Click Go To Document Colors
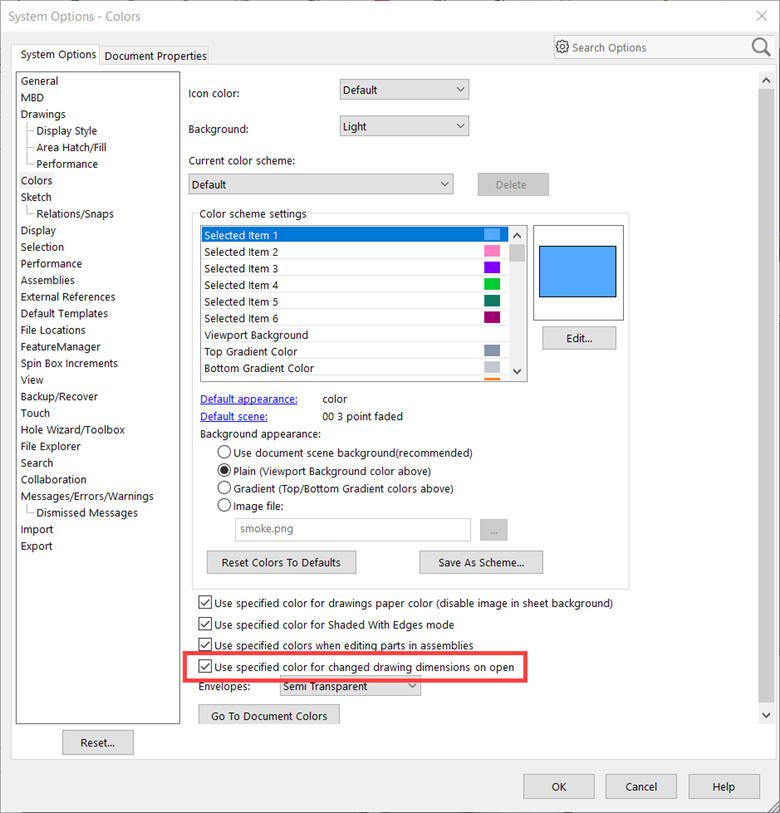 pyautogui.click(x=269, y=715)
